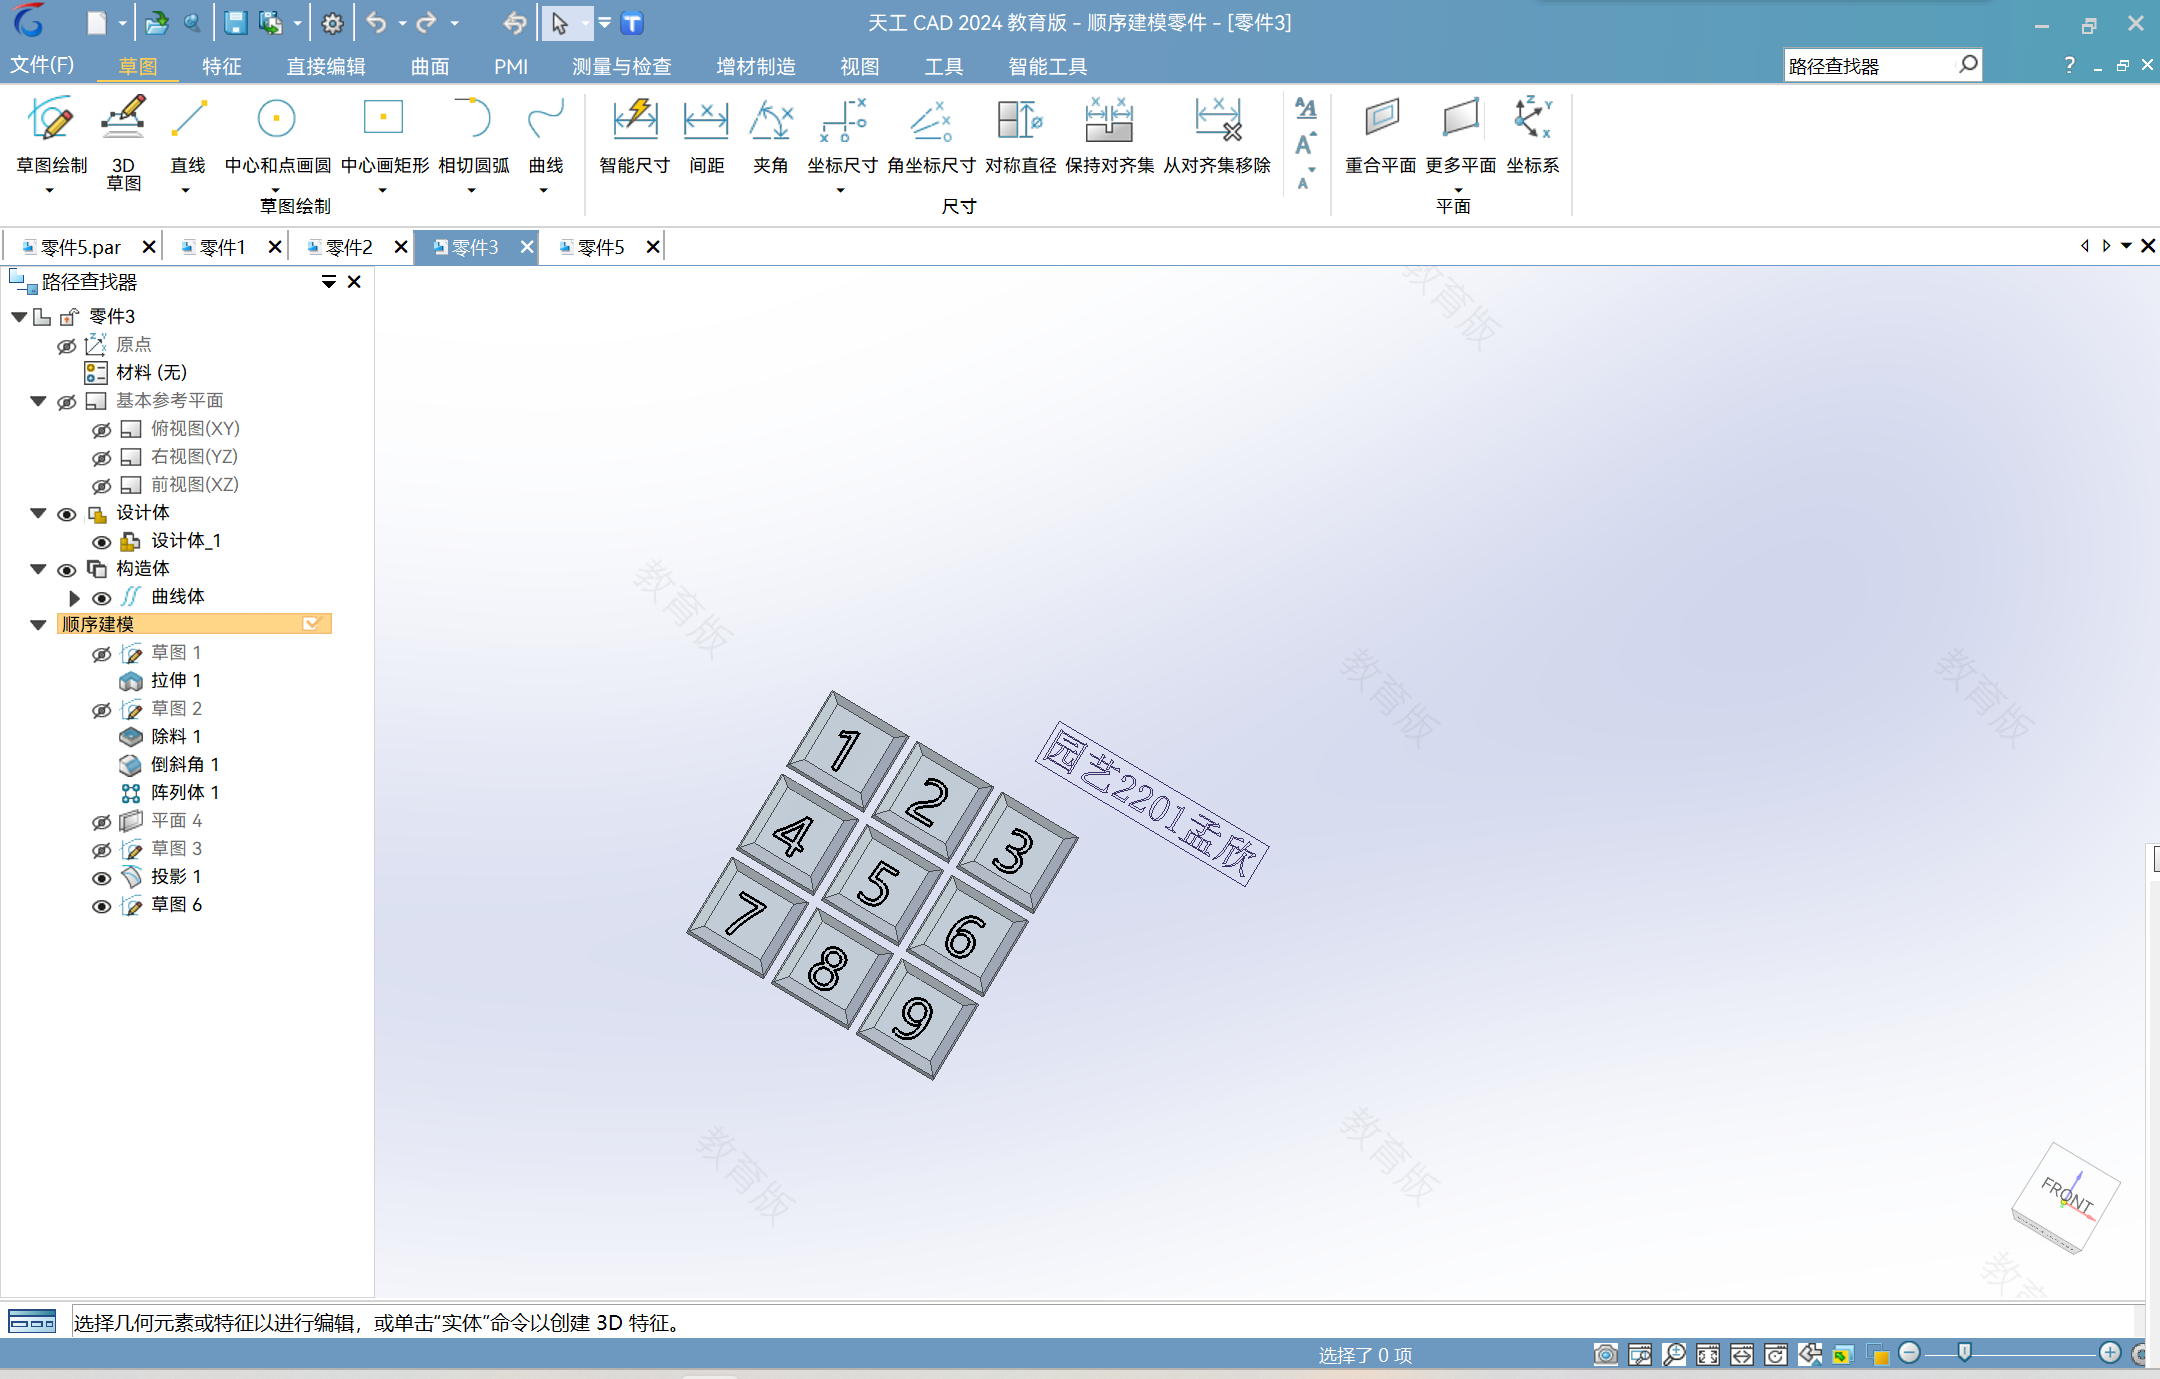Screen dimensions: 2160x1379
Task: Switch to the 零件5 document tab
Action: click(x=600, y=247)
